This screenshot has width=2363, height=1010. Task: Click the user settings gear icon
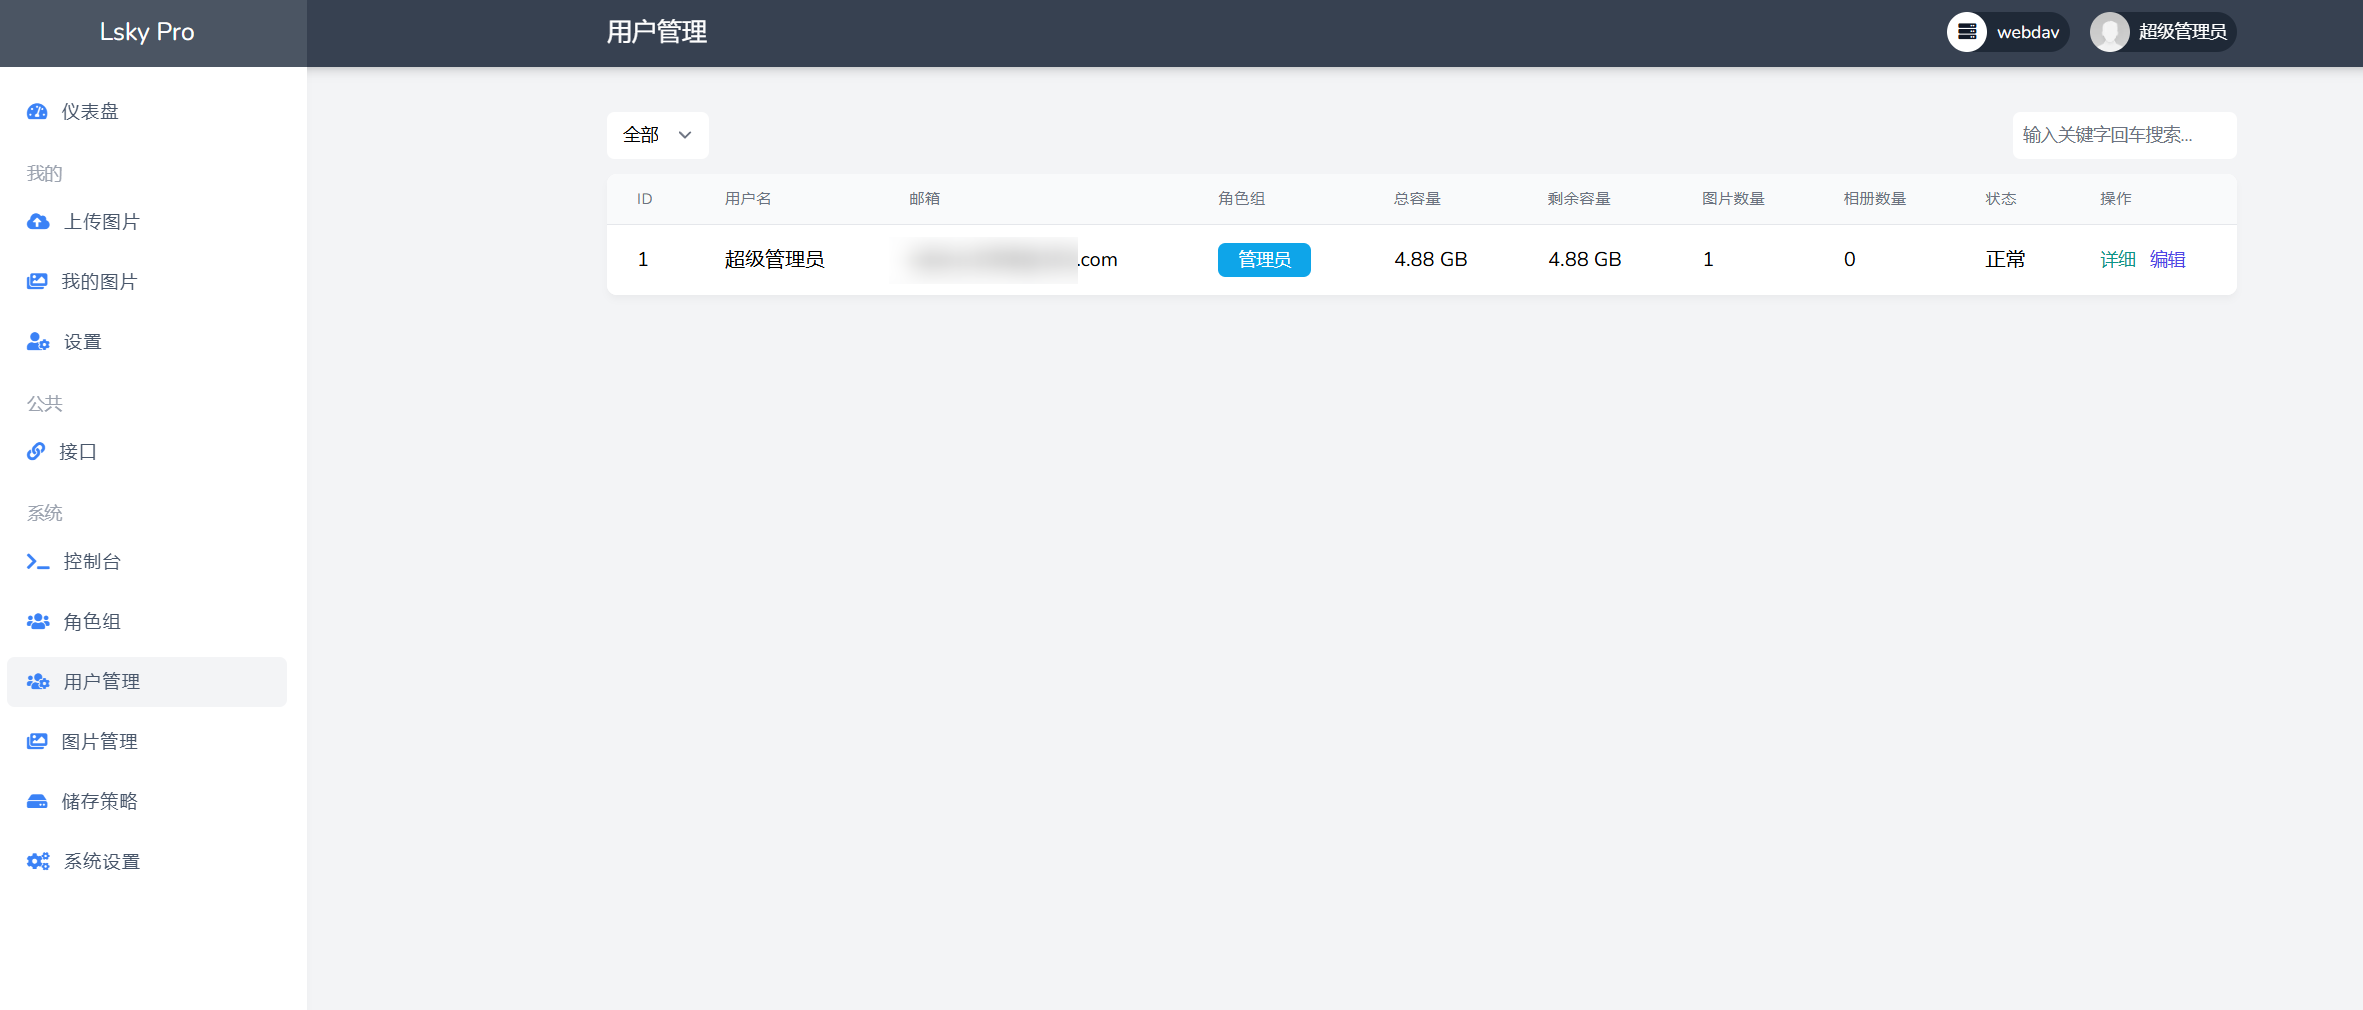38,342
